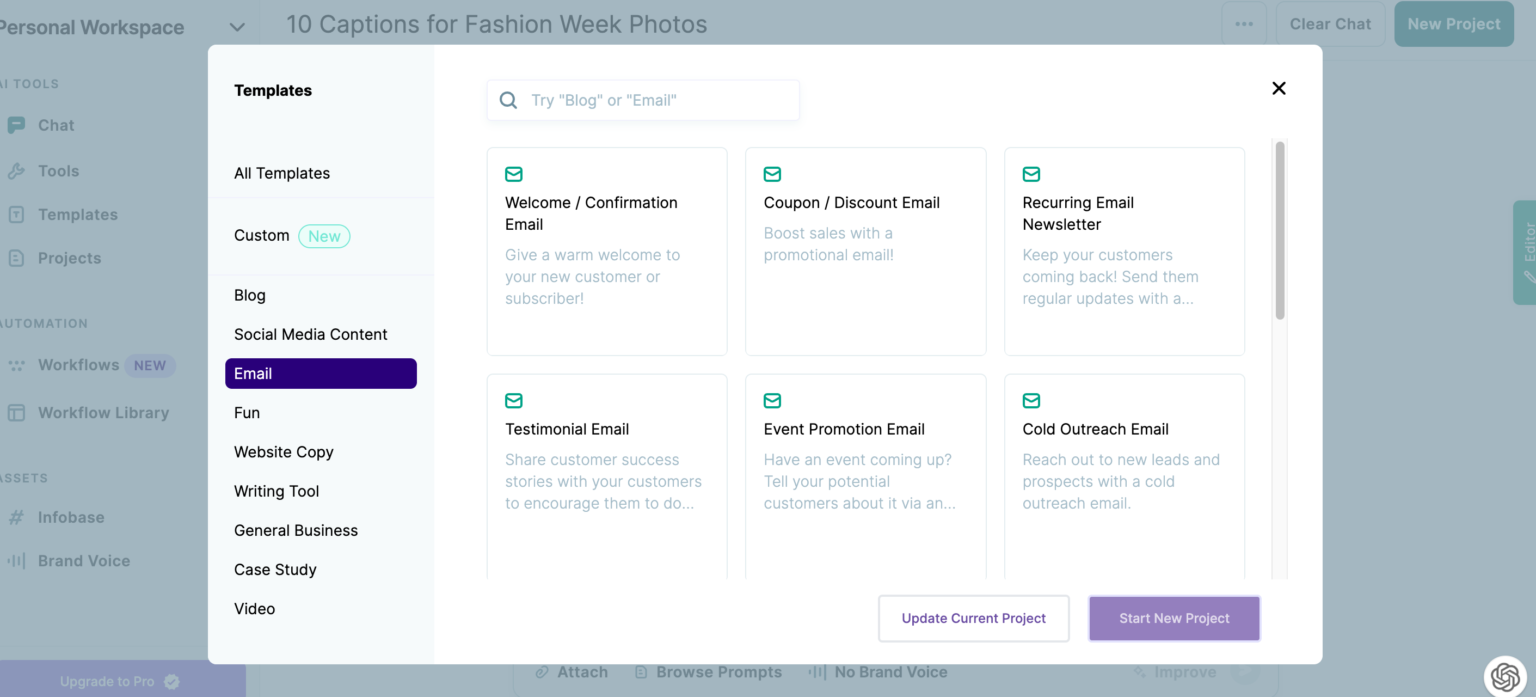The image size is (1536, 697).
Task: Click the envelope icon on Welcome Email card
Action: (514, 174)
